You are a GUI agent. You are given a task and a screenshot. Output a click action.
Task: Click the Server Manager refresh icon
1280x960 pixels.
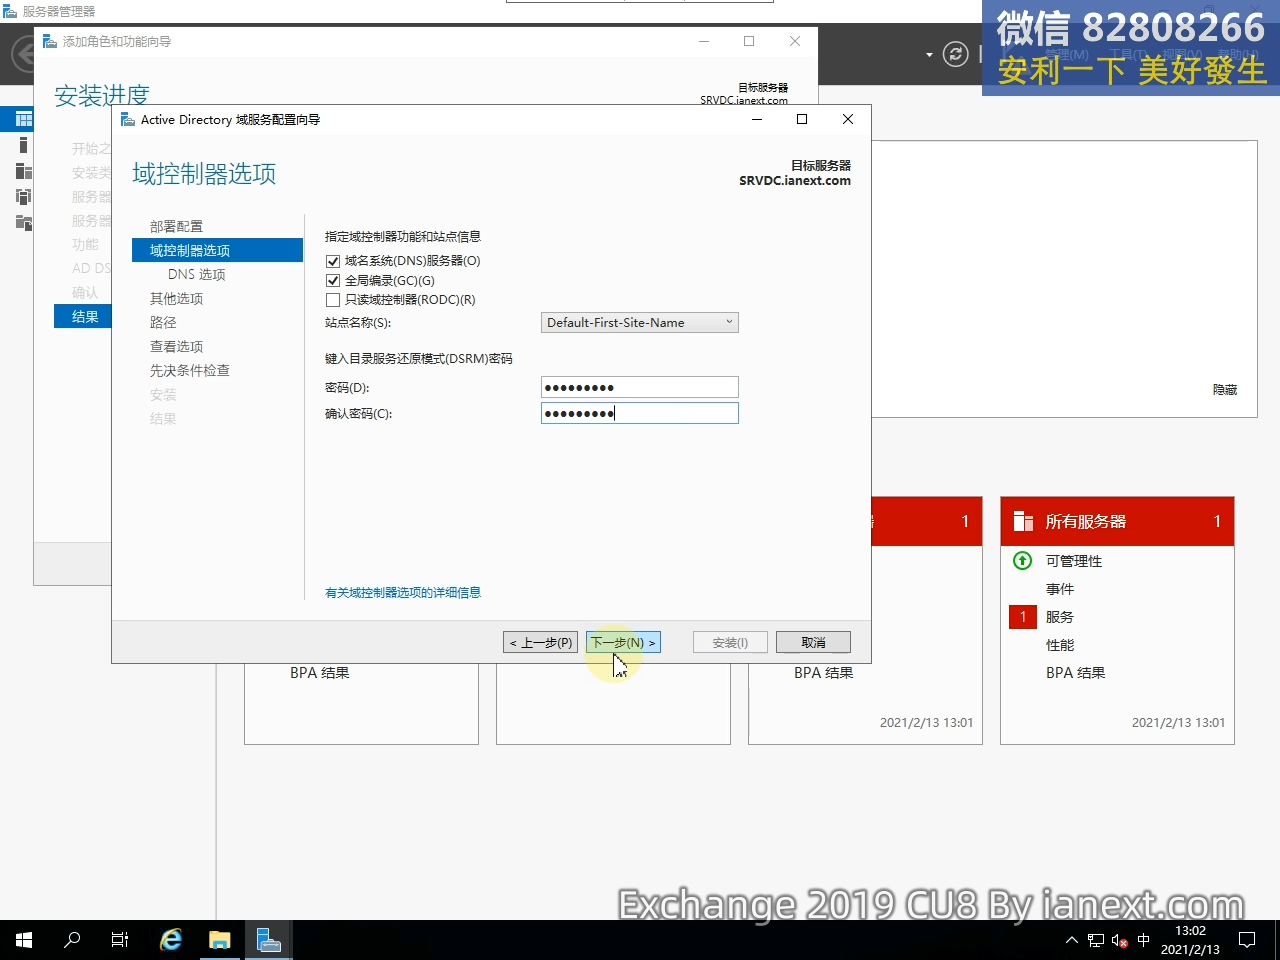(956, 54)
